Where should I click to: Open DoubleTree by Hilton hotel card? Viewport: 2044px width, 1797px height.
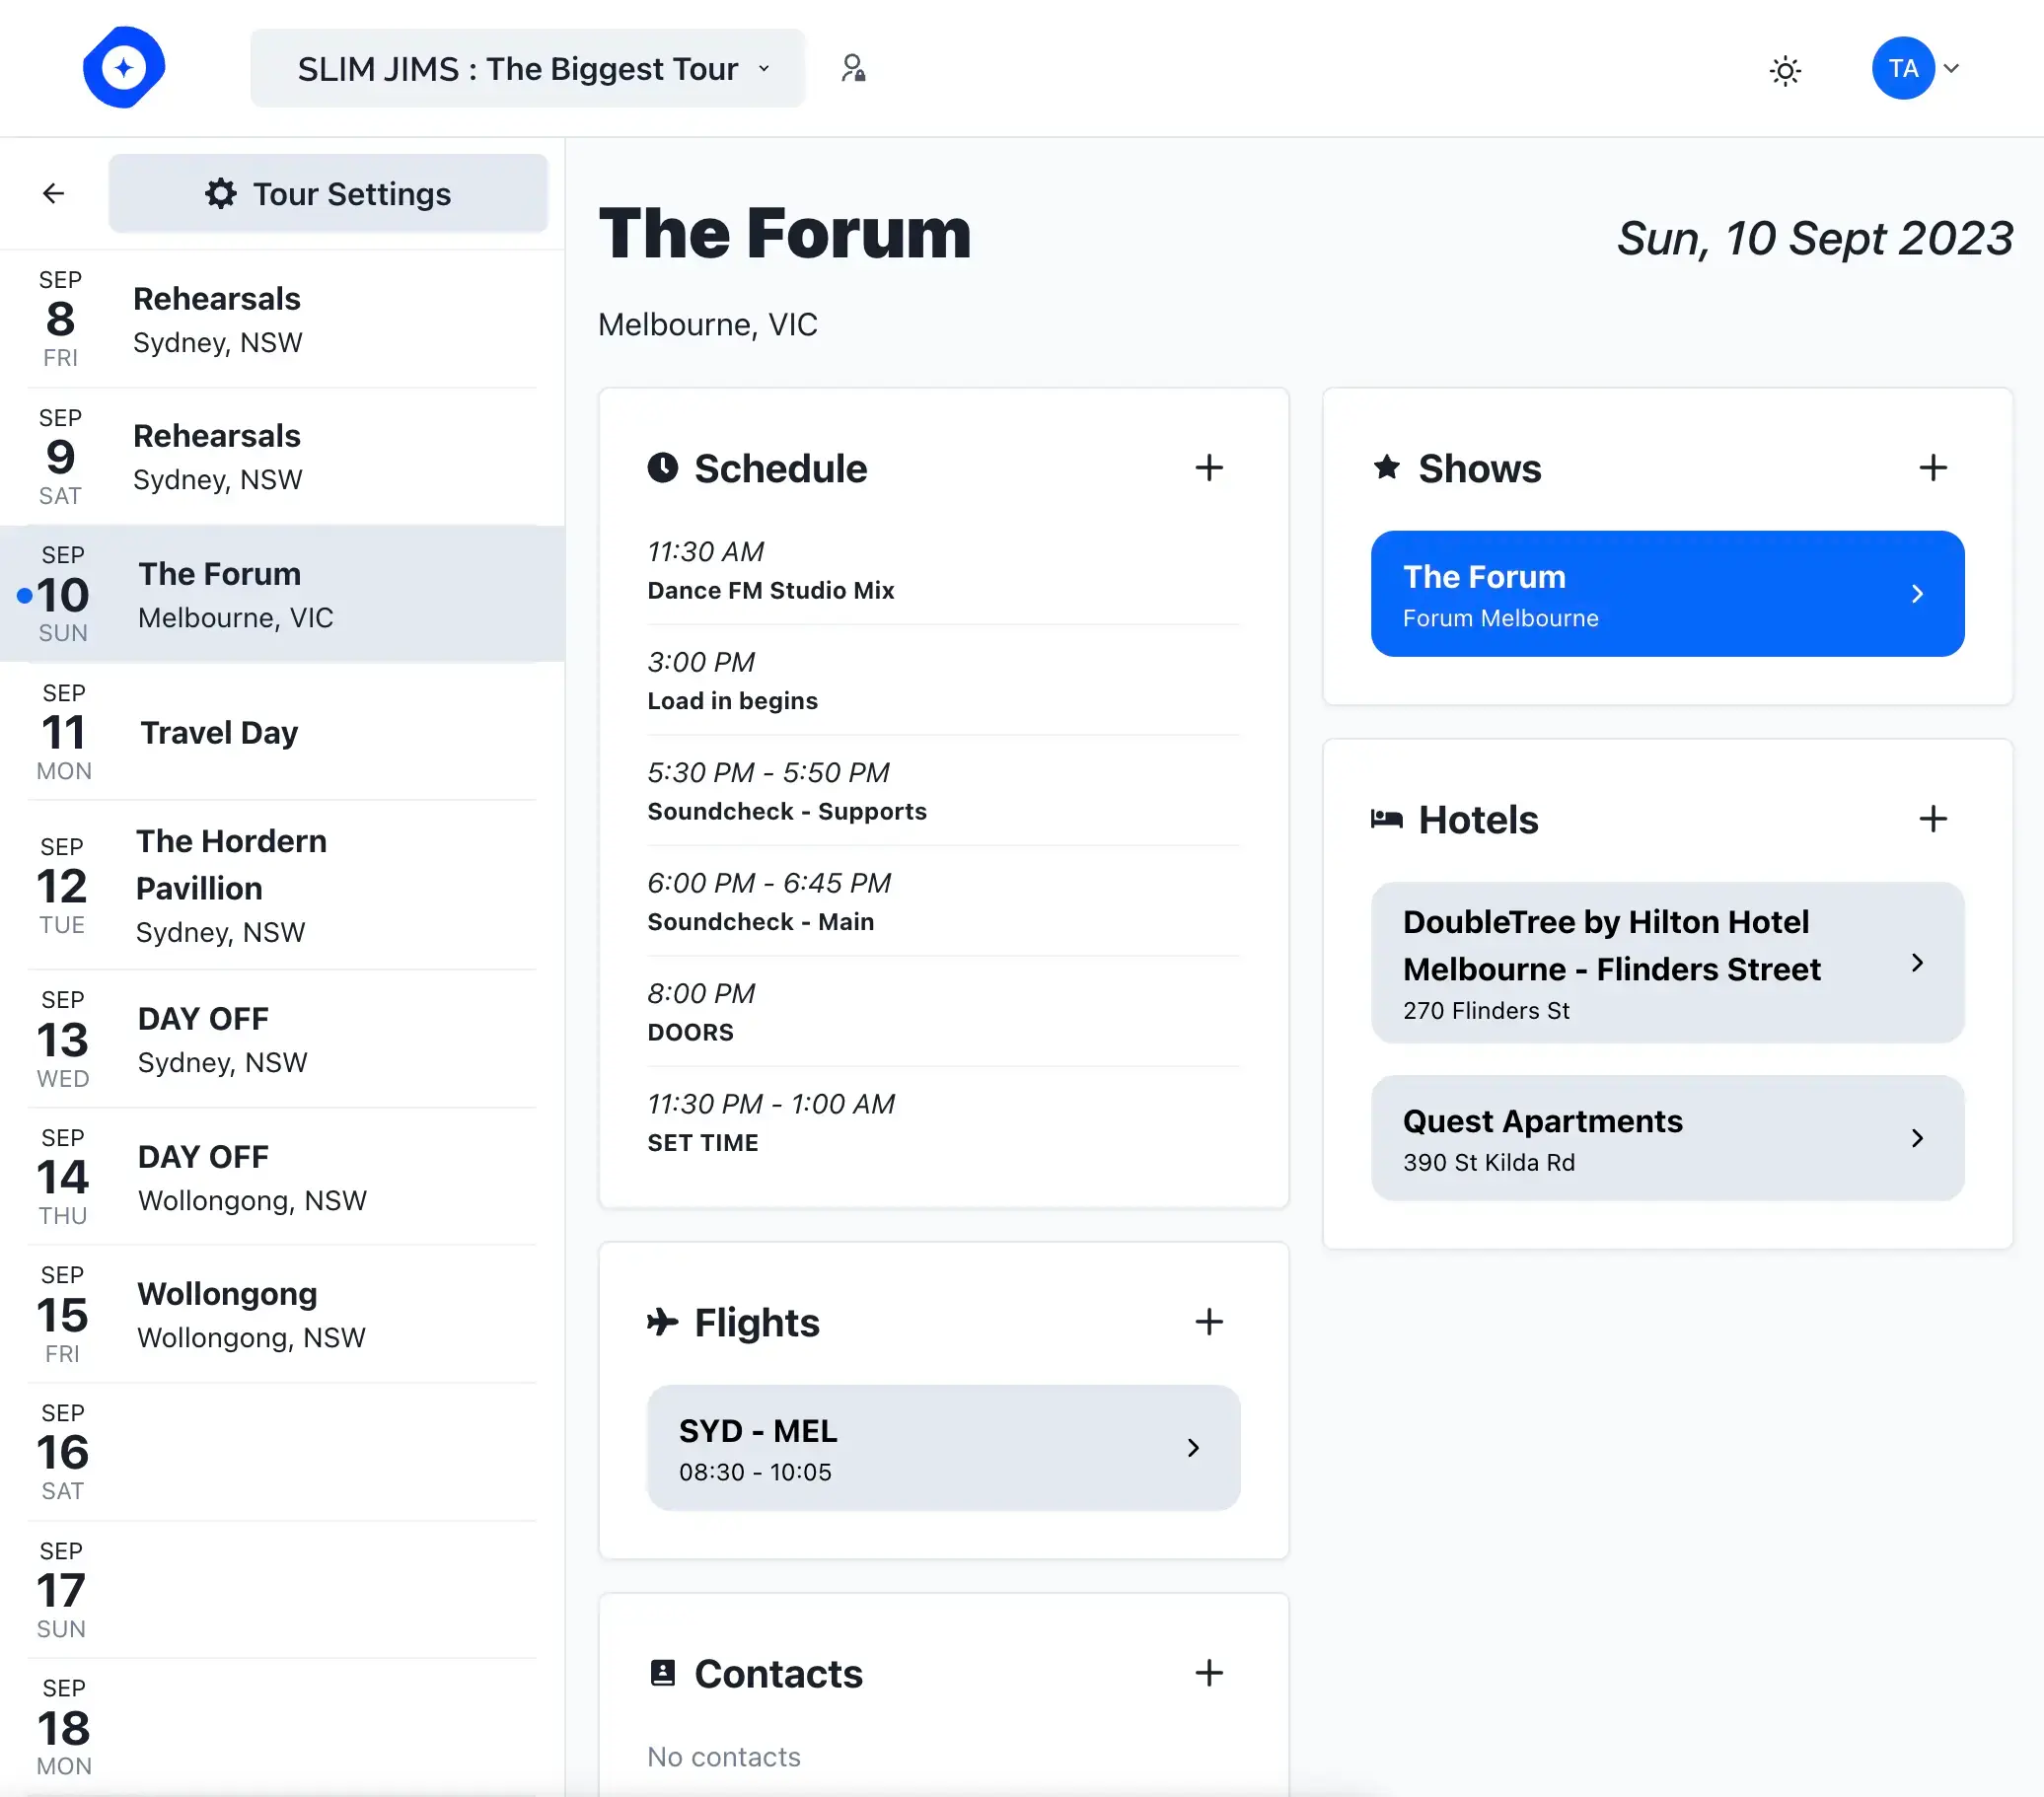[1667, 963]
